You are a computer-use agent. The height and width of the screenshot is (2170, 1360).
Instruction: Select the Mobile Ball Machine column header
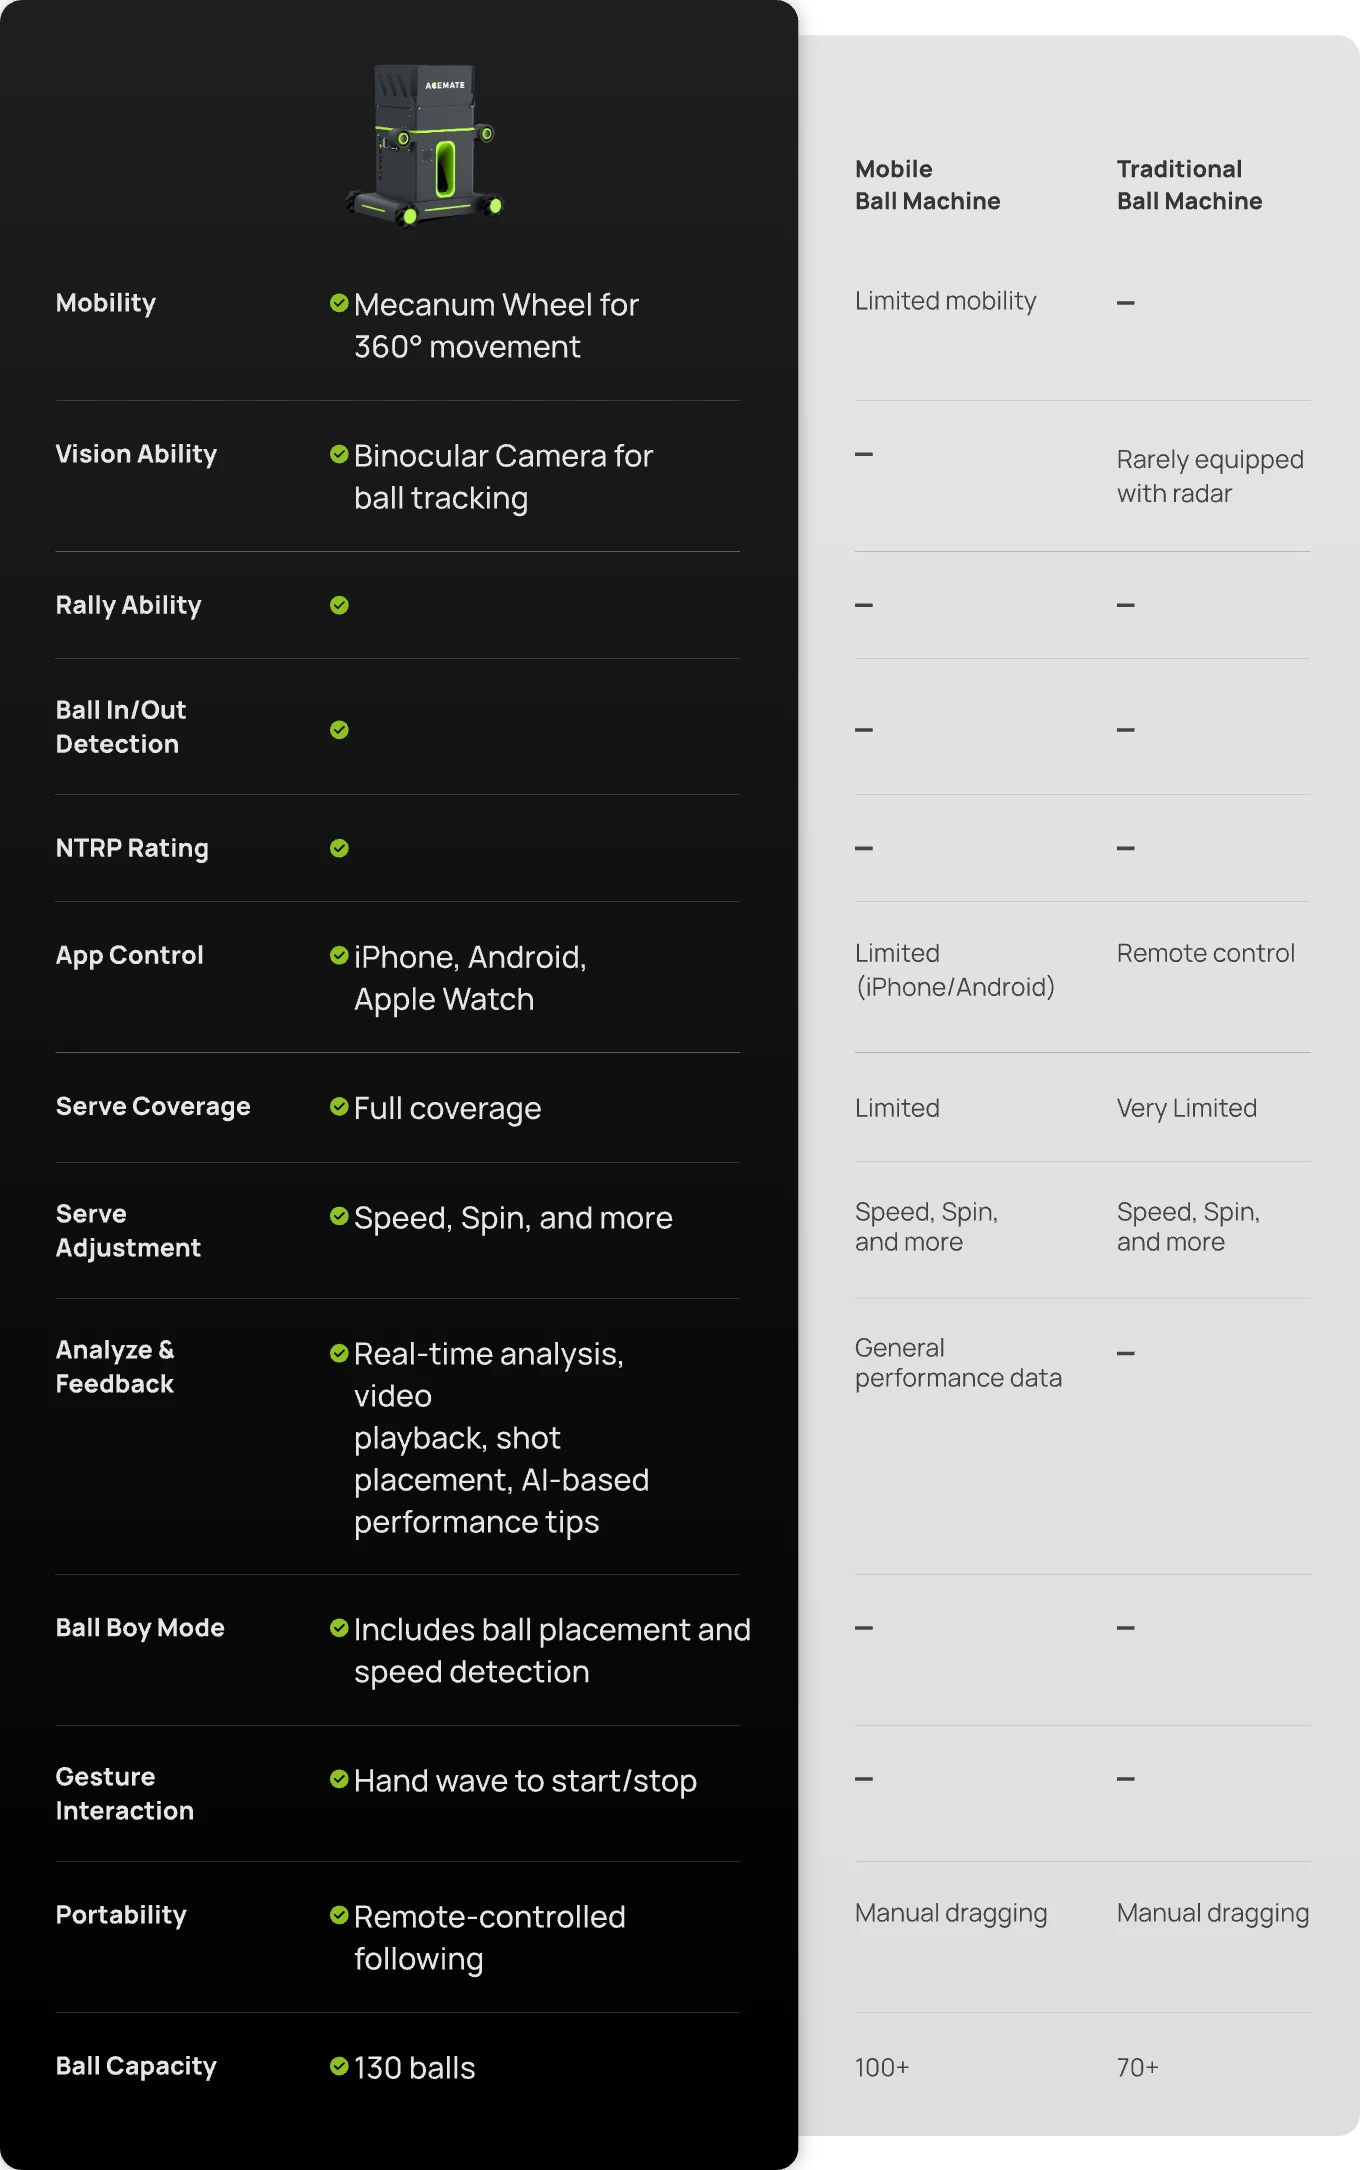[927, 185]
